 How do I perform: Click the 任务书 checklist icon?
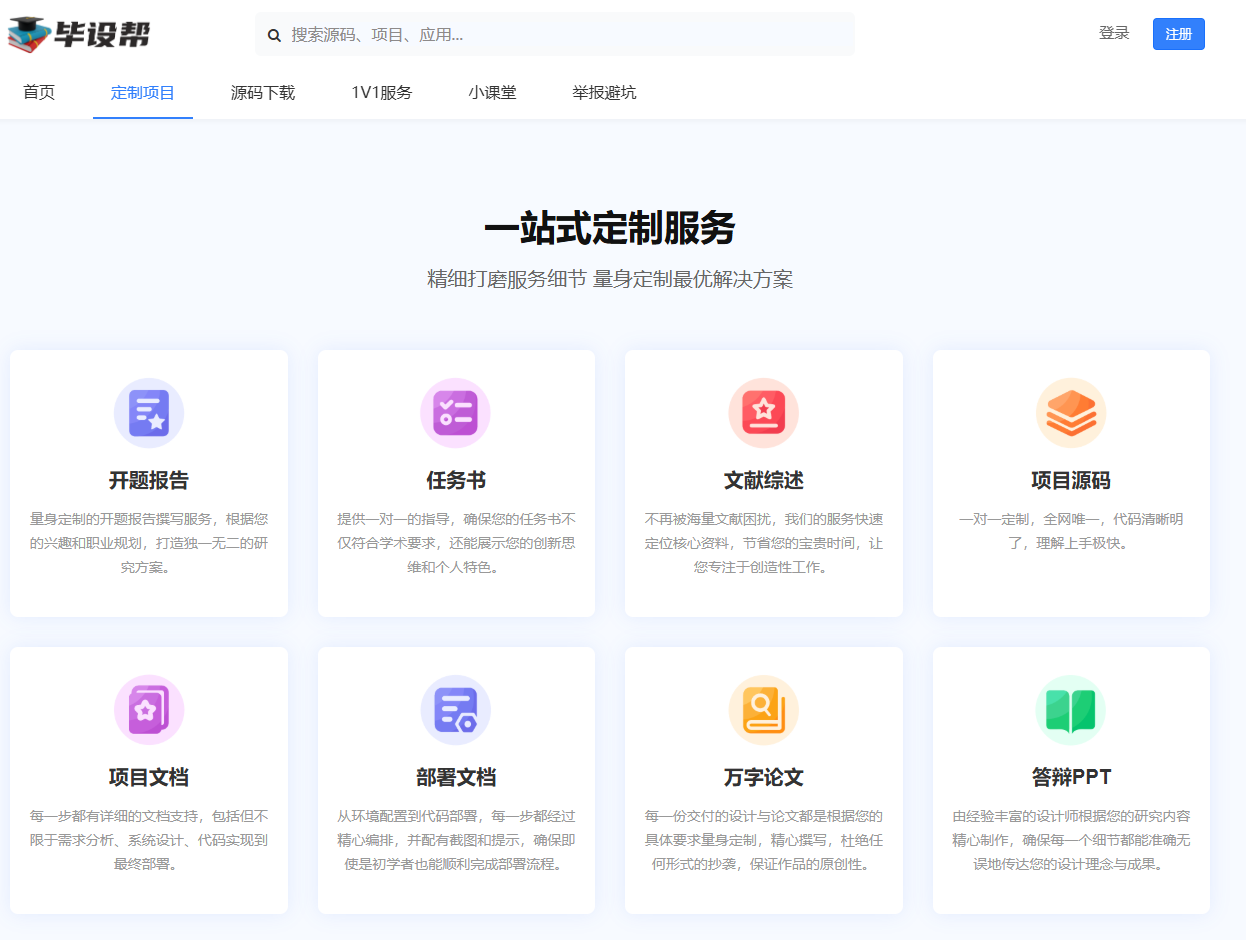tap(456, 412)
